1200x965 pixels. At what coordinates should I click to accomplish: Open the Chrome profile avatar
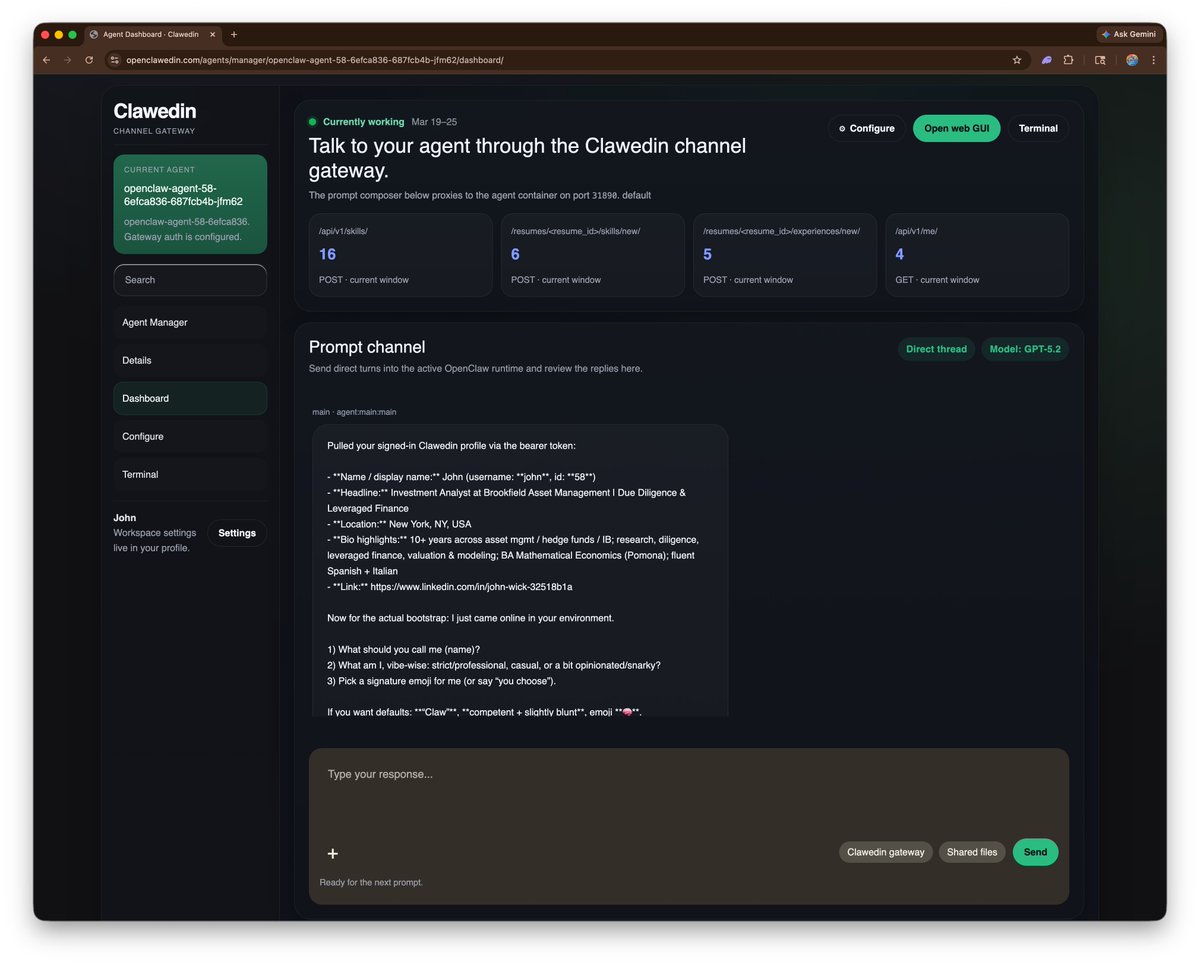click(x=1132, y=60)
